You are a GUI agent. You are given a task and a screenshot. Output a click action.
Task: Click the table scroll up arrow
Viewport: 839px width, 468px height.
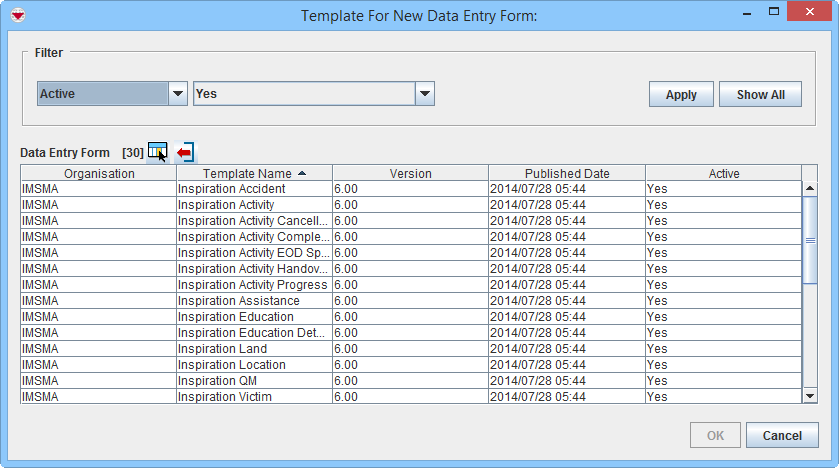810,188
